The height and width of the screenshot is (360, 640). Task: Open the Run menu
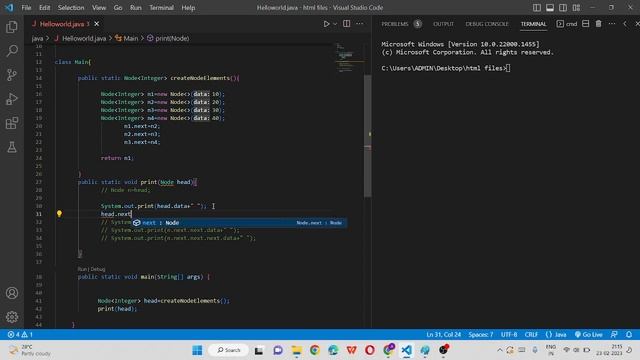136,8
